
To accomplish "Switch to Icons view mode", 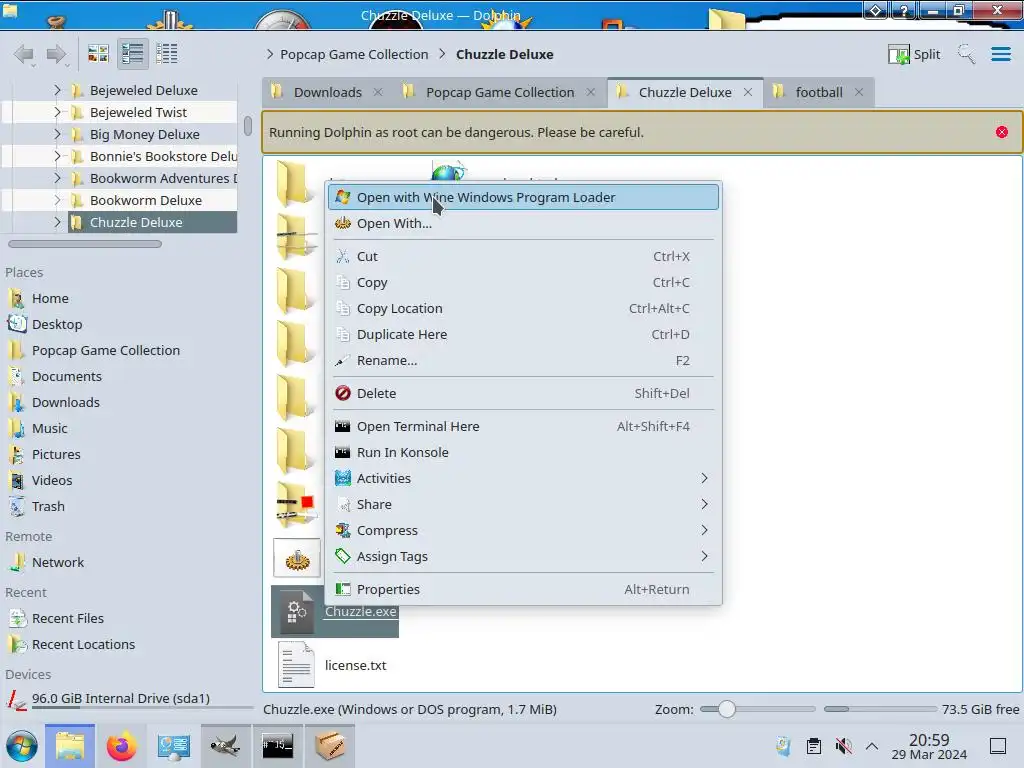I will tap(98, 54).
